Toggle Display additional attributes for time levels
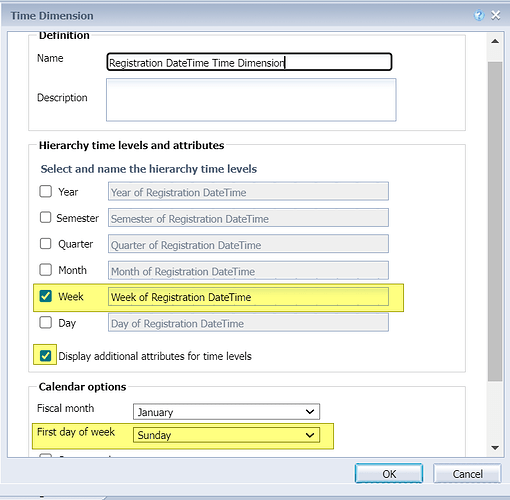 (x=46, y=356)
